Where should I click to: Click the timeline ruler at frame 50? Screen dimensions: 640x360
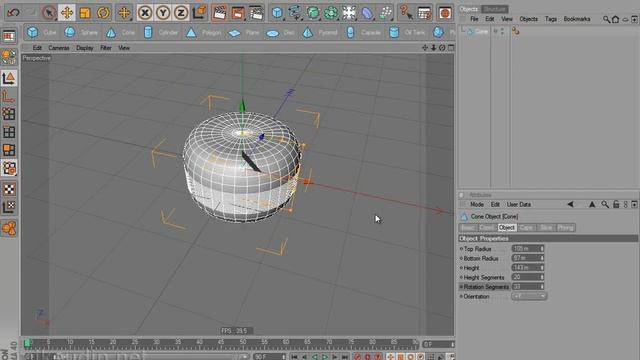pyautogui.click(x=243, y=342)
